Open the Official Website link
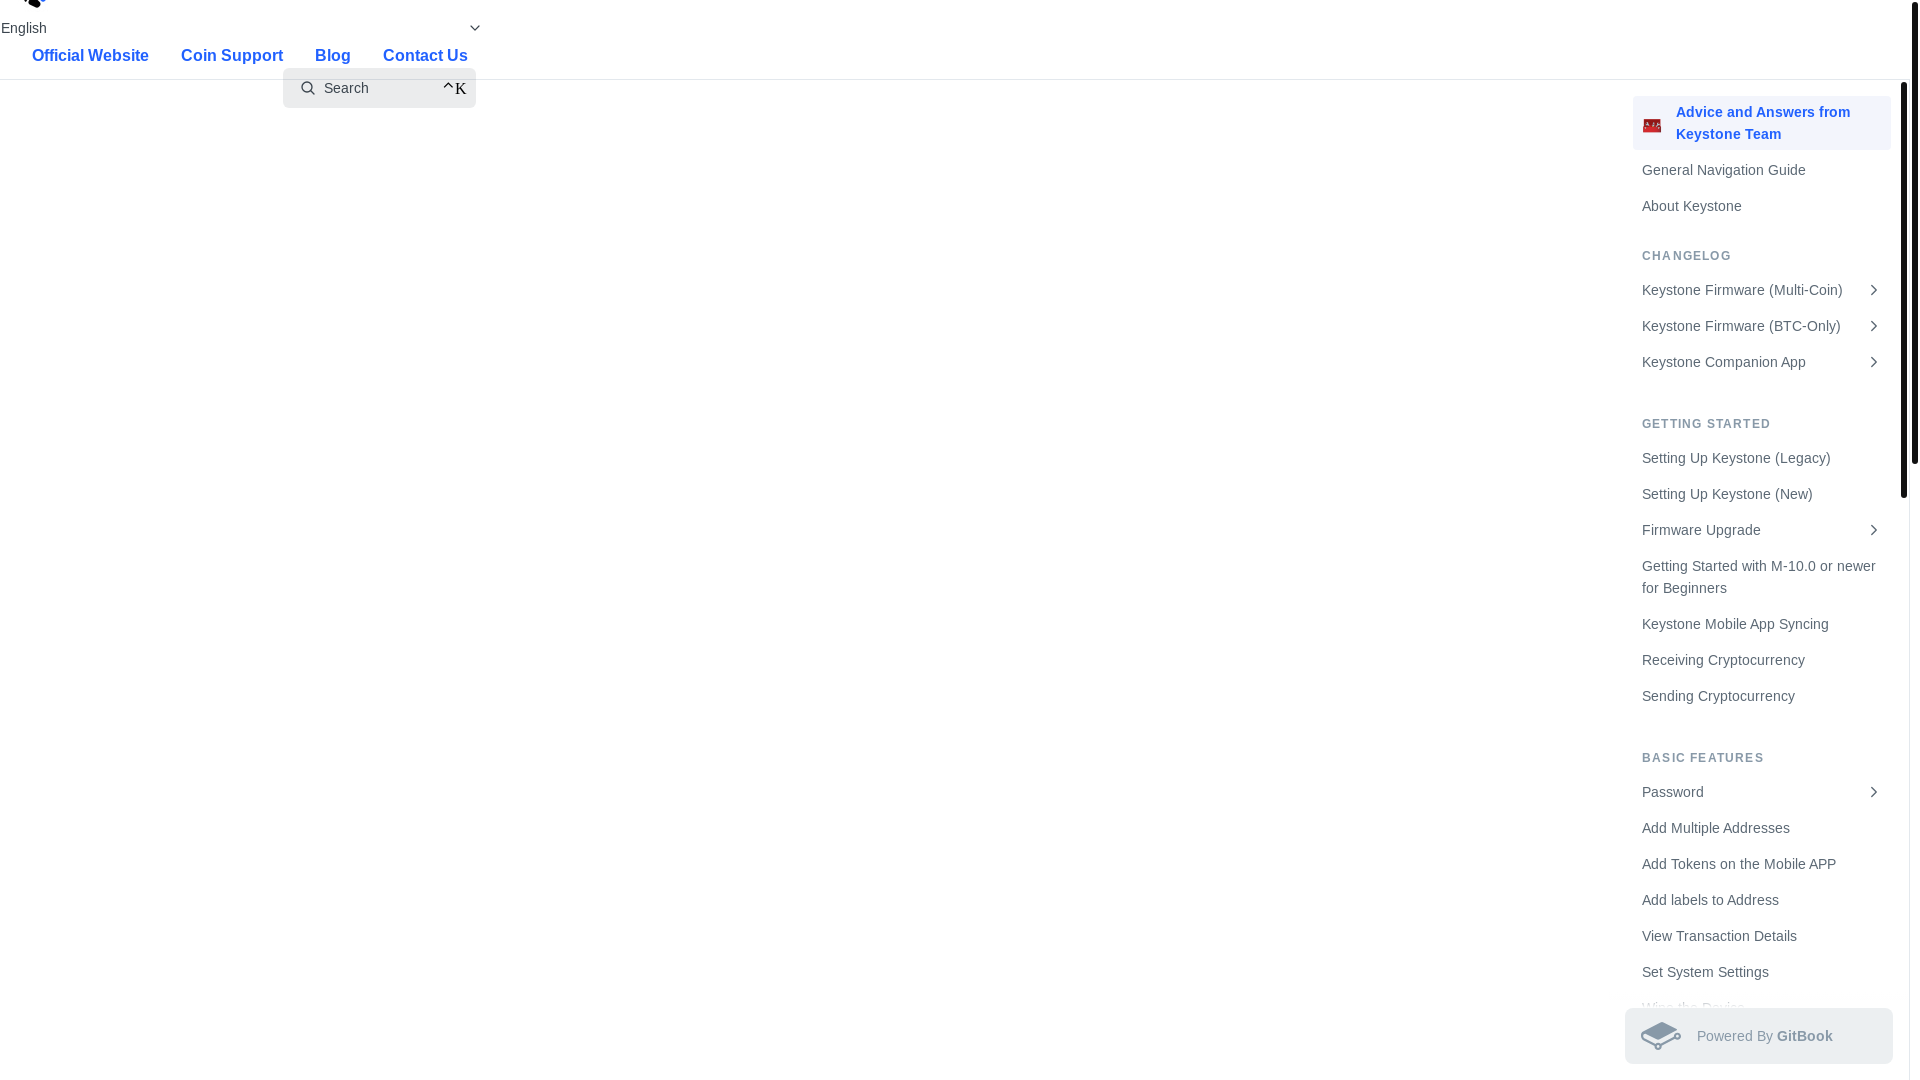The height and width of the screenshot is (1080, 1920). 90,56
